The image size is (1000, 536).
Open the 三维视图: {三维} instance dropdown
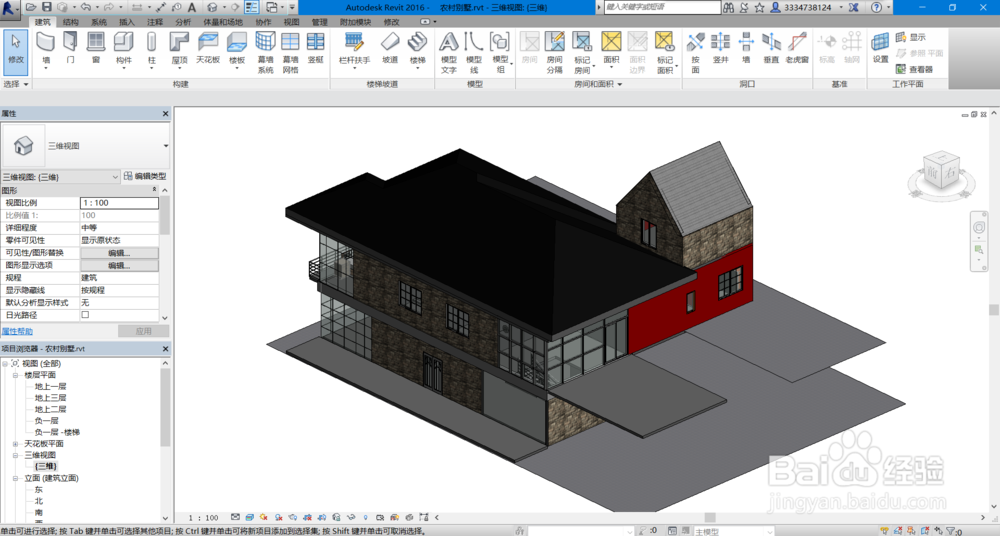click(x=115, y=177)
